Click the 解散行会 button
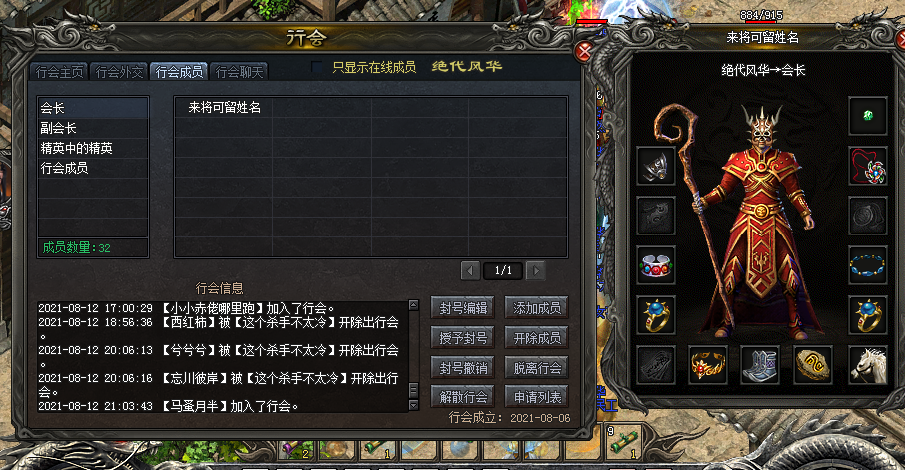905x470 pixels. pyautogui.click(x=463, y=397)
